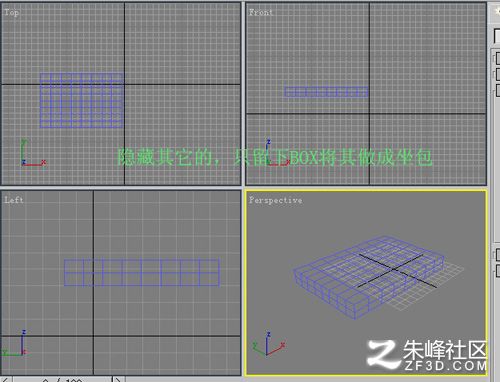The height and width of the screenshot is (382, 500).
Task: Click the grid origin intersection in Top viewport
Action: (x=125, y=84)
